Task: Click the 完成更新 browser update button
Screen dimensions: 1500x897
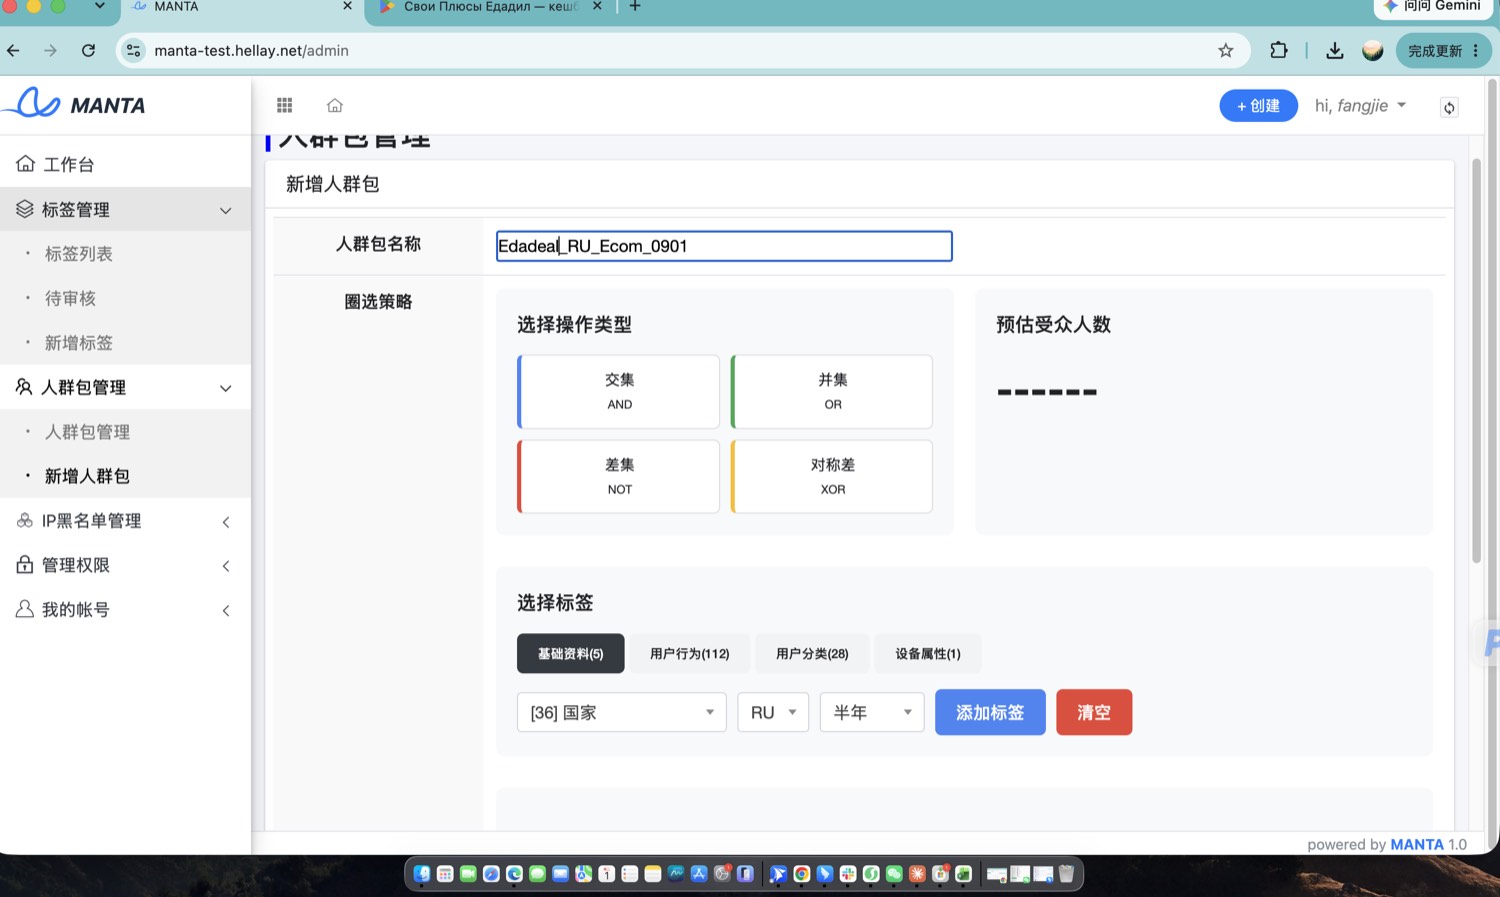Action: [1443, 50]
